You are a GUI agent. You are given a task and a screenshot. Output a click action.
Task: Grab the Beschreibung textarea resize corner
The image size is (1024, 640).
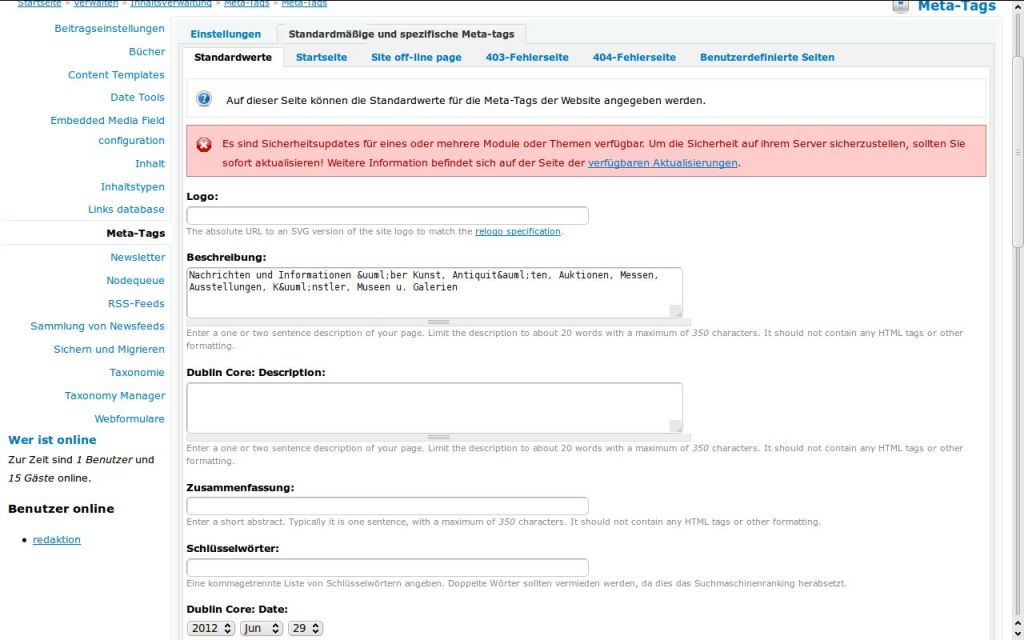(676, 311)
